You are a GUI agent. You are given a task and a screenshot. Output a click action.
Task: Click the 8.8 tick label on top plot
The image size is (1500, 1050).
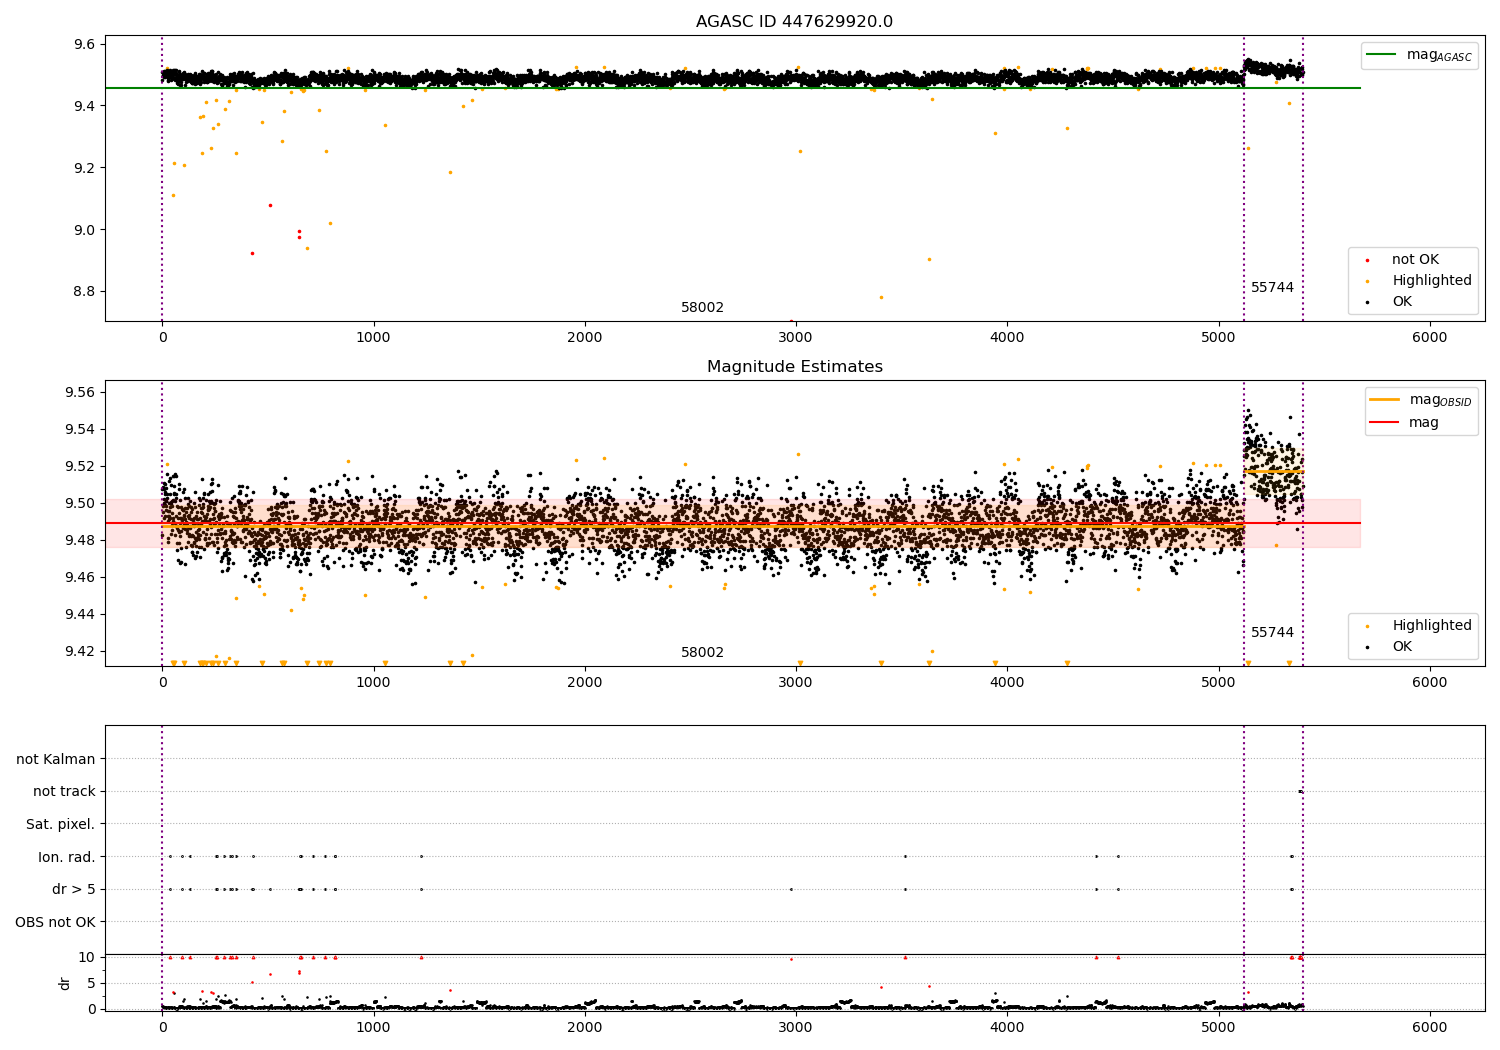[x=84, y=291]
